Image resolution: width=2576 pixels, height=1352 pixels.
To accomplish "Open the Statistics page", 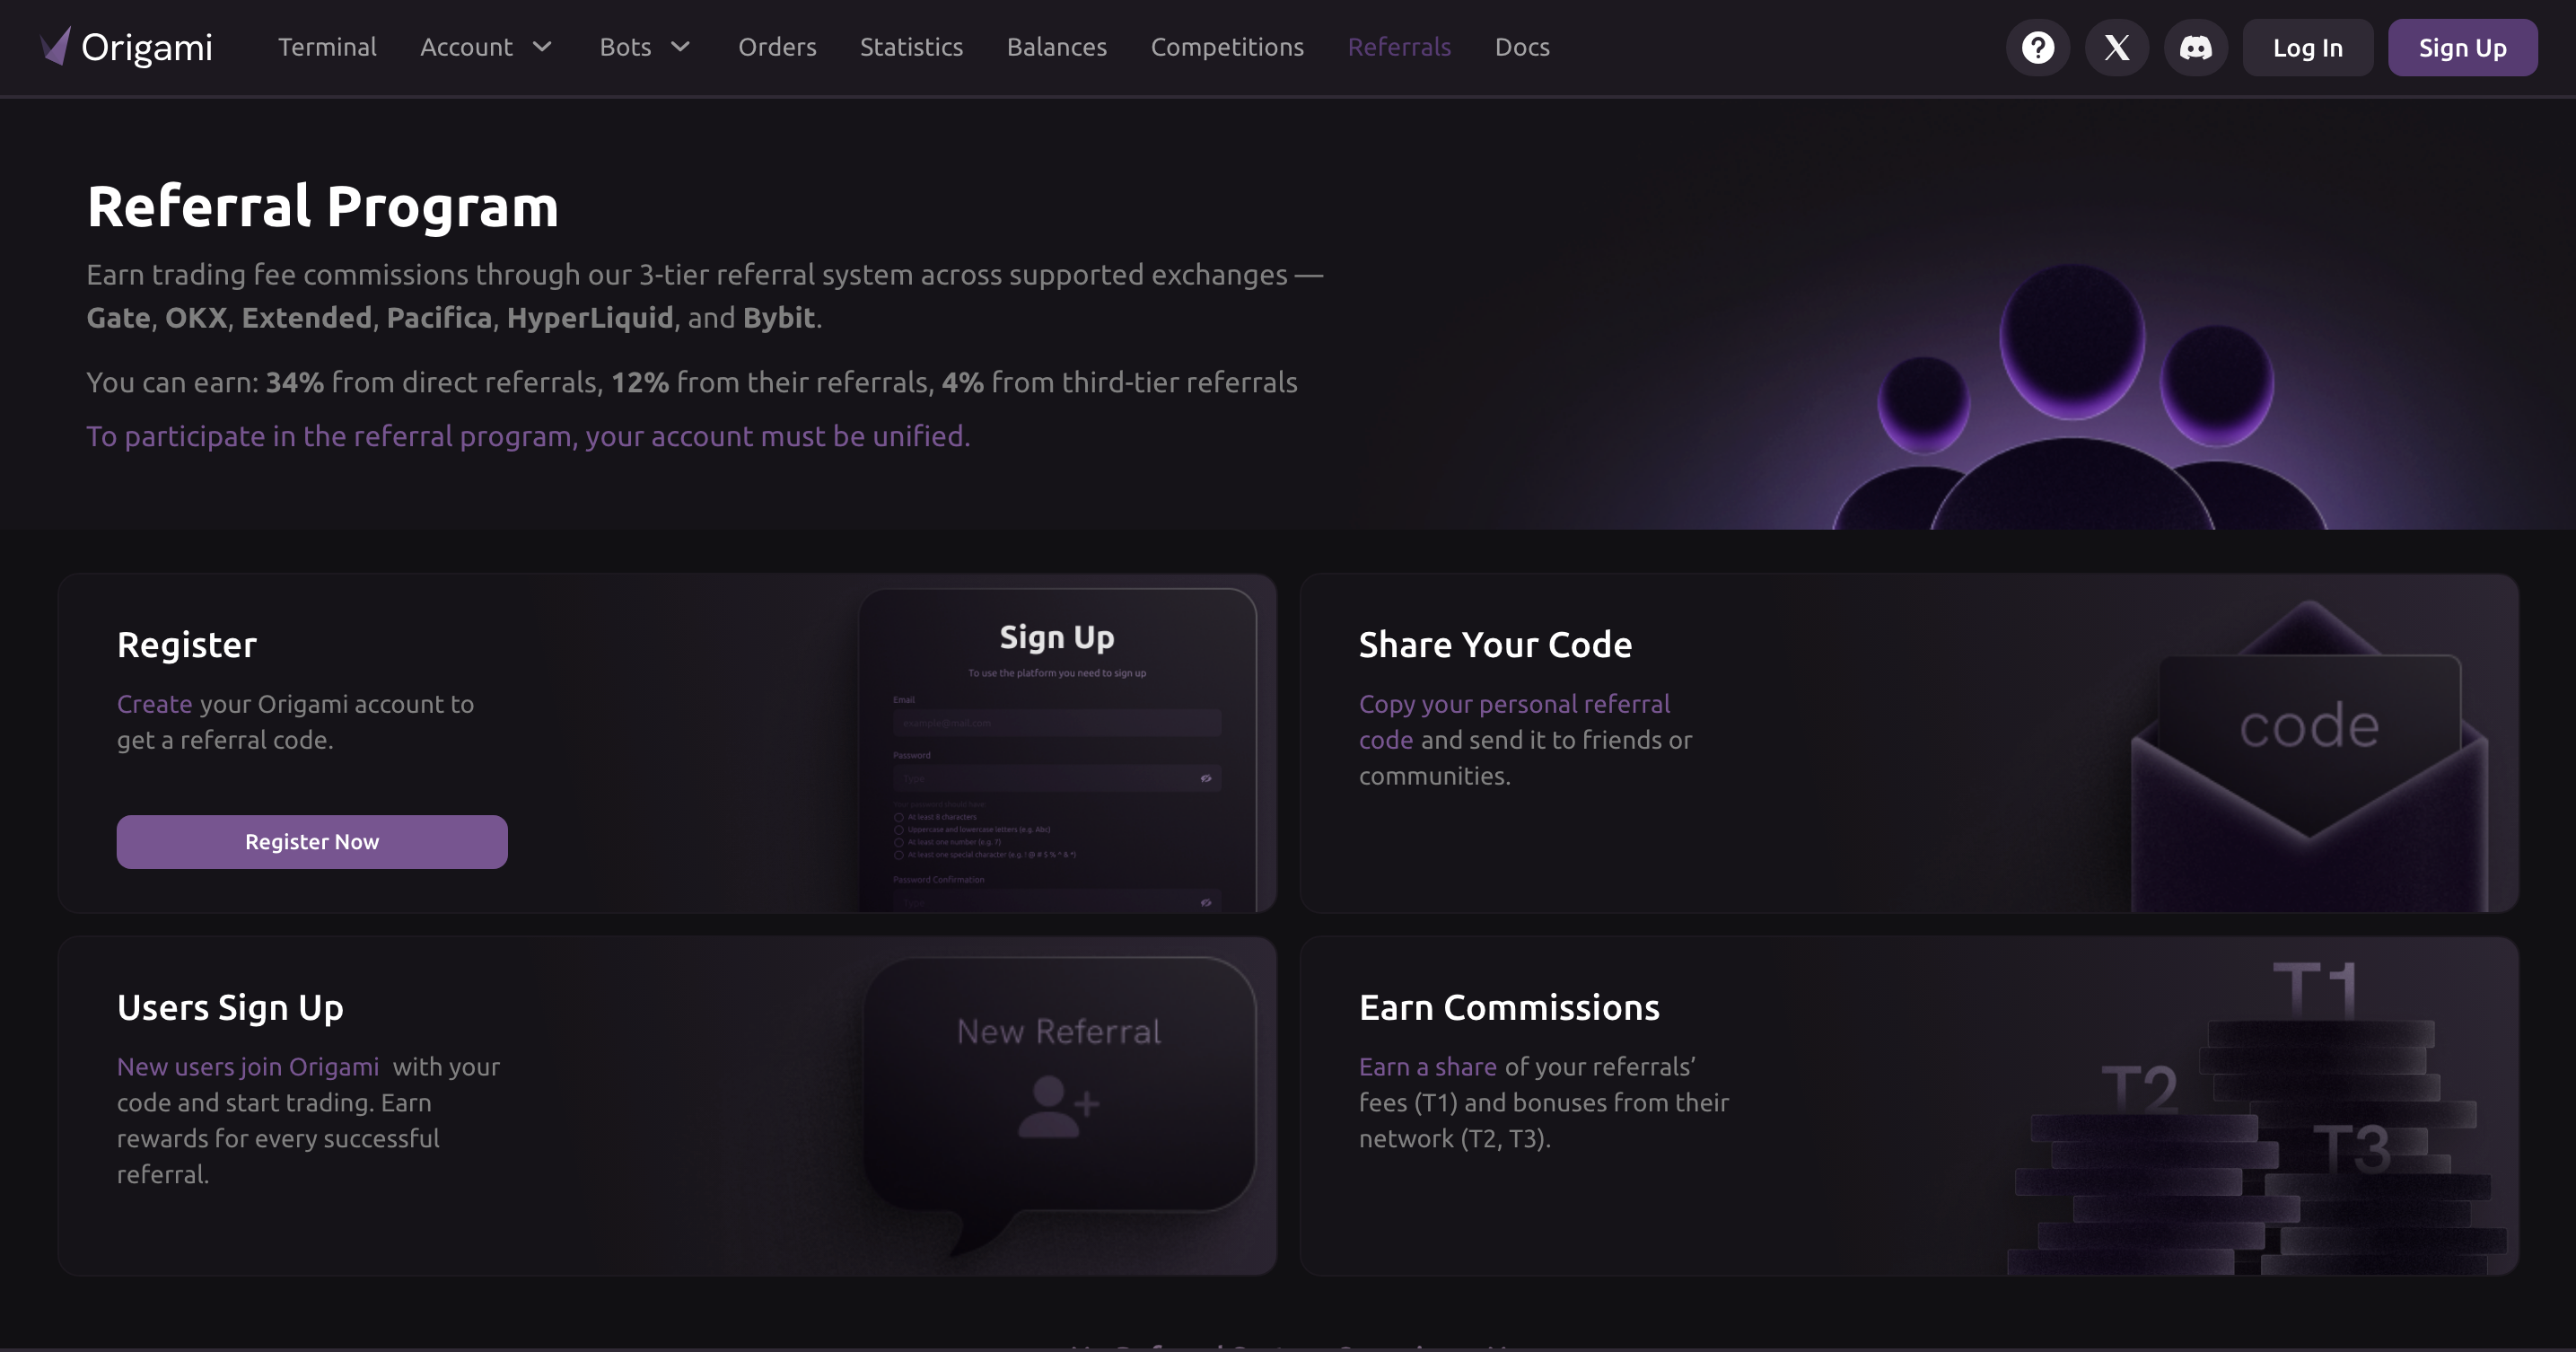I will pyautogui.click(x=910, y=47).
